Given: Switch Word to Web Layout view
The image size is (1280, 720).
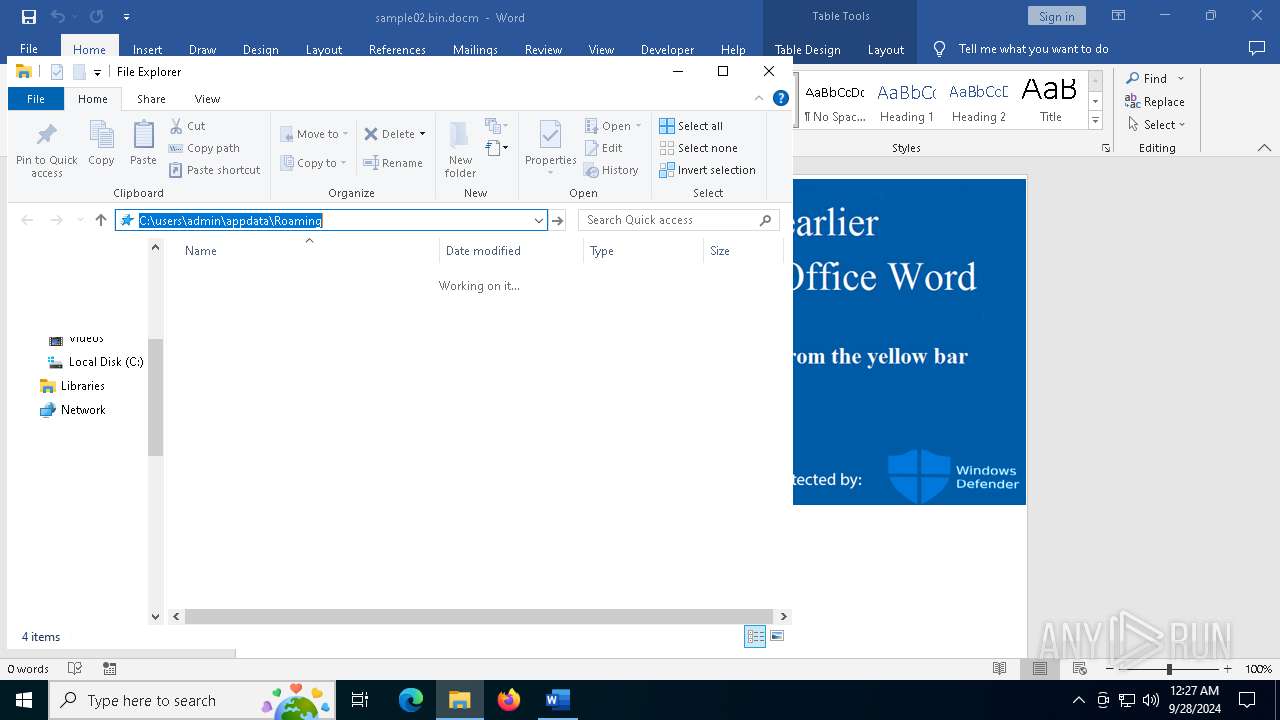Looking at the screenshot, I should click(x=1080, y=668).
